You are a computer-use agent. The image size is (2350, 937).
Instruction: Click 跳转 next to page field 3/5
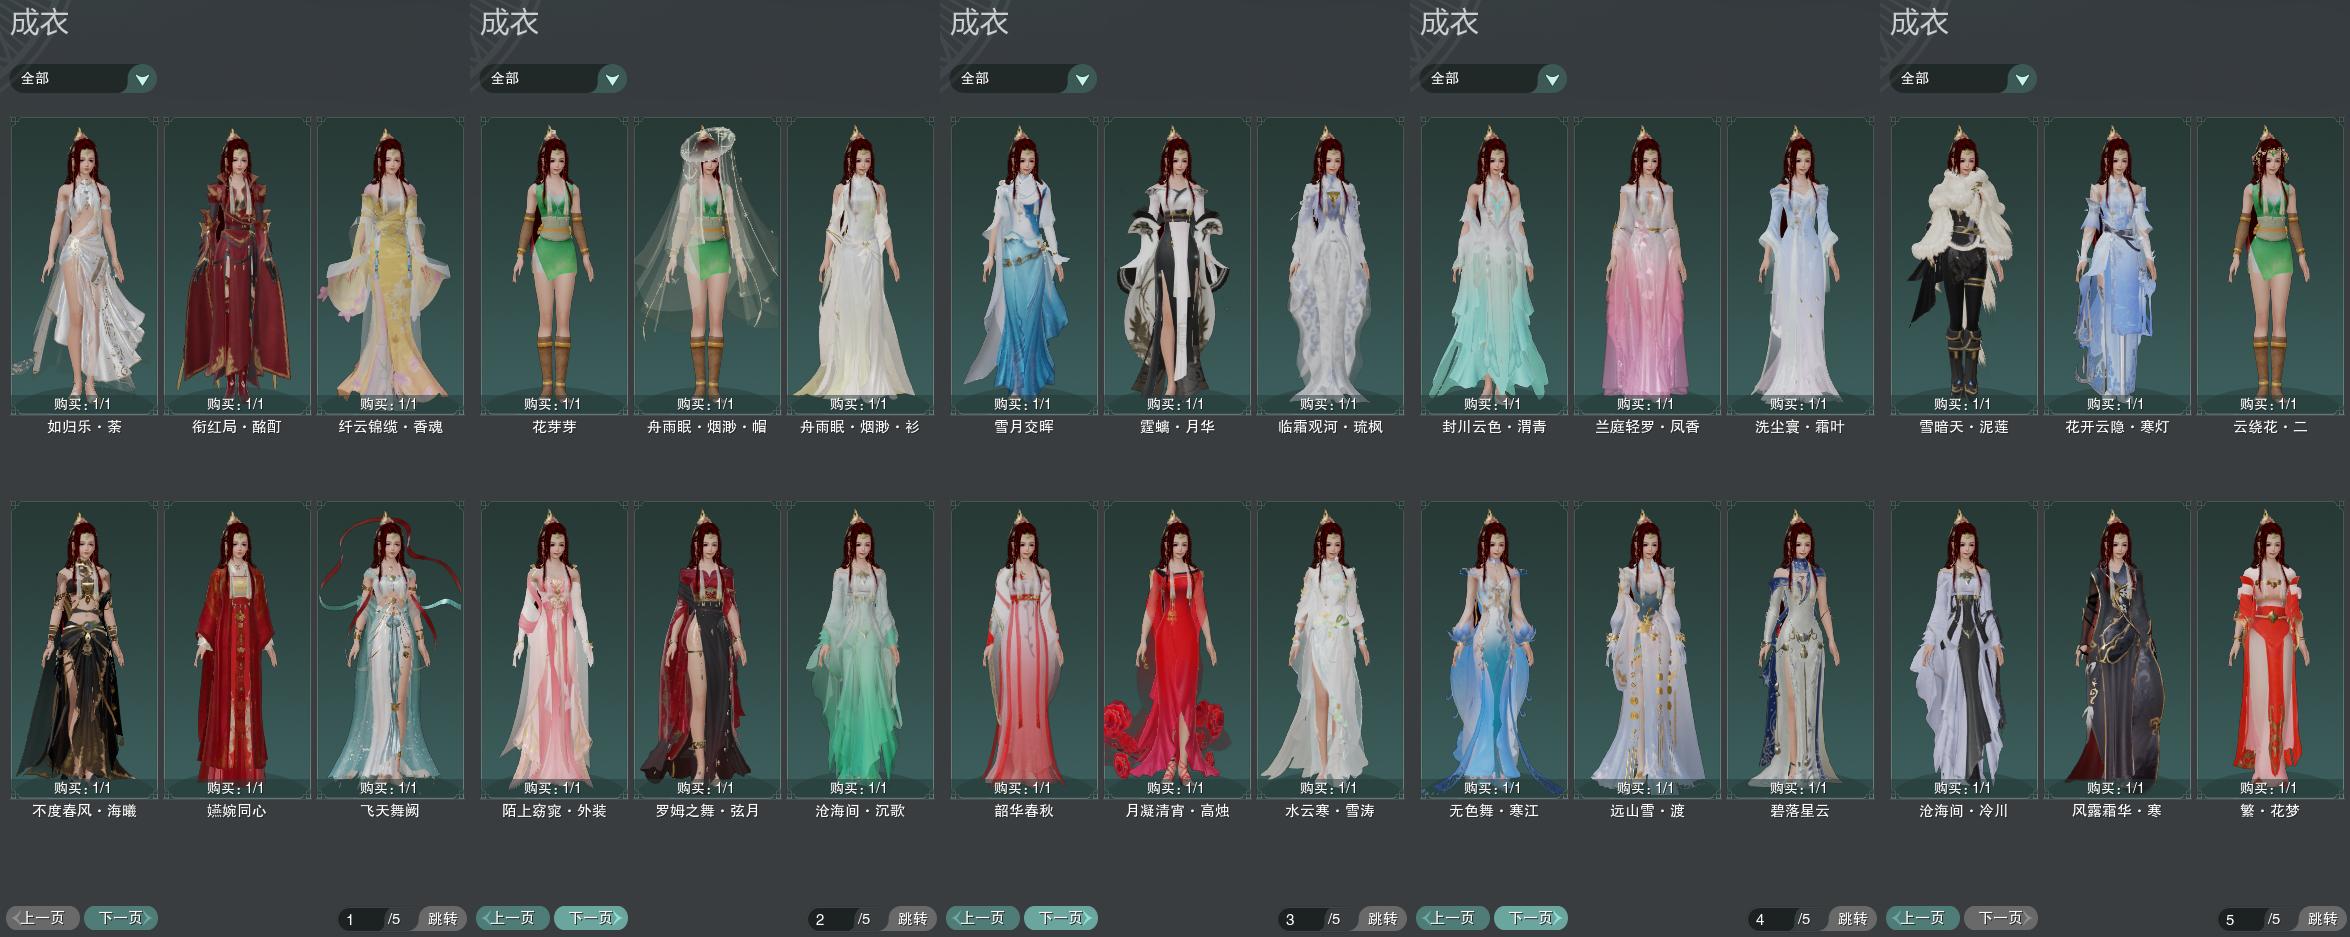1382,918
